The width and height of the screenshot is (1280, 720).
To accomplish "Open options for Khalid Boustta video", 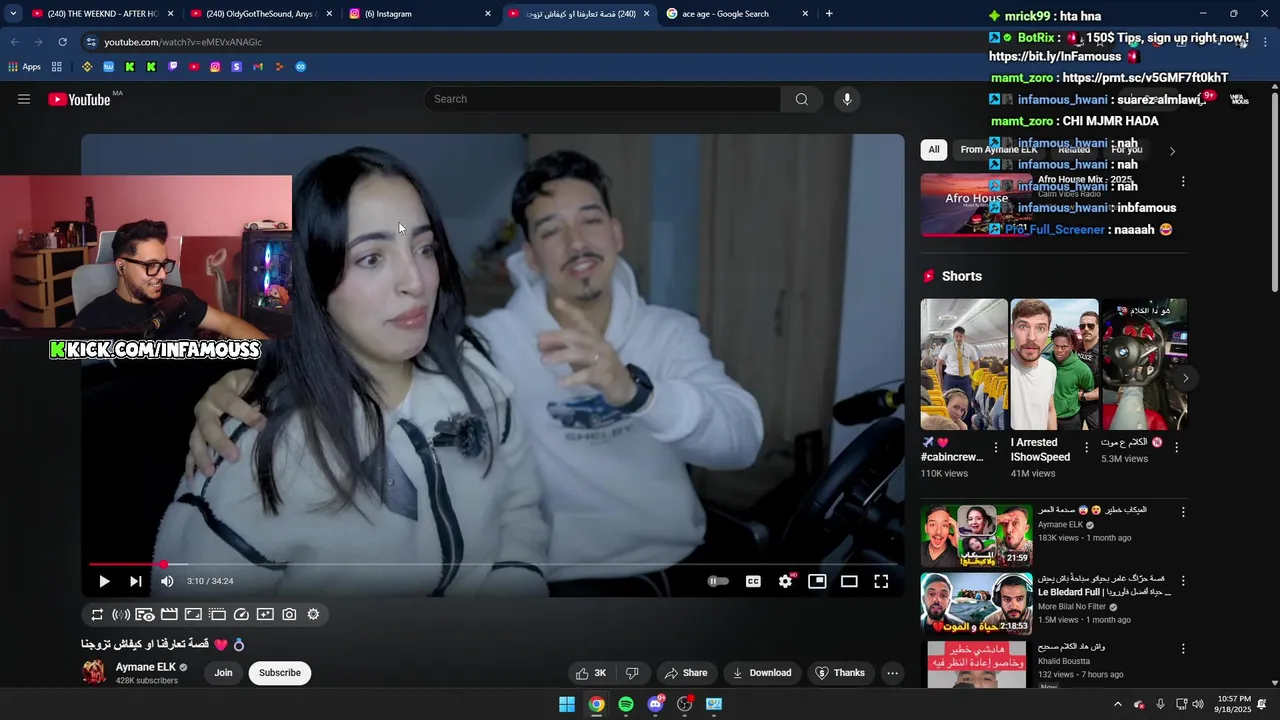I will tap(1183, 649).
